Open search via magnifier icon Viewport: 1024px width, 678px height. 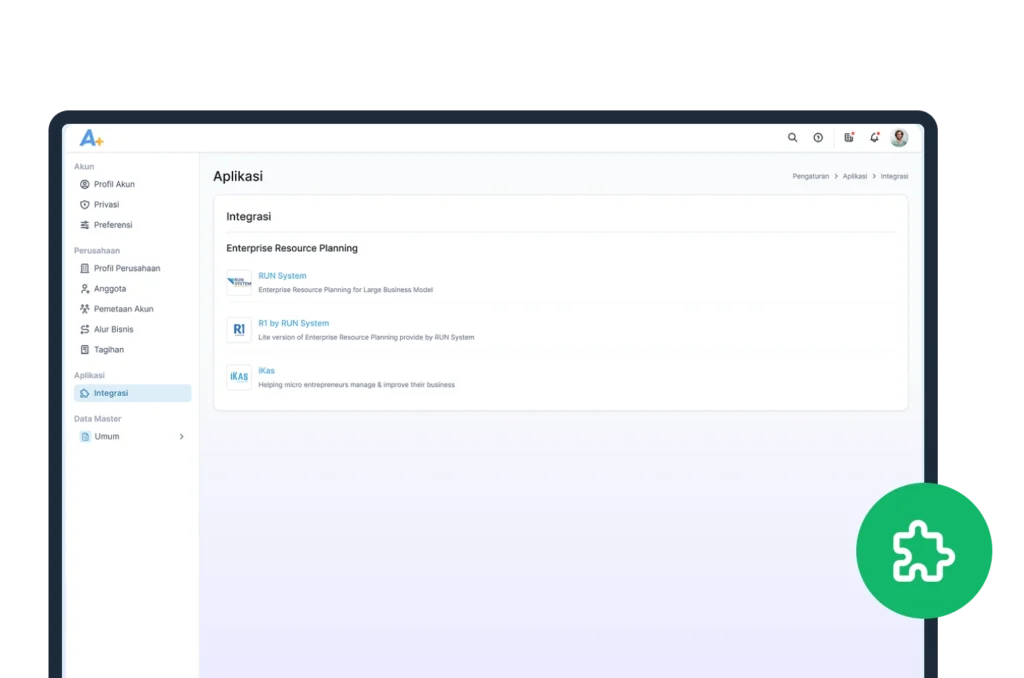coord(792,137)
